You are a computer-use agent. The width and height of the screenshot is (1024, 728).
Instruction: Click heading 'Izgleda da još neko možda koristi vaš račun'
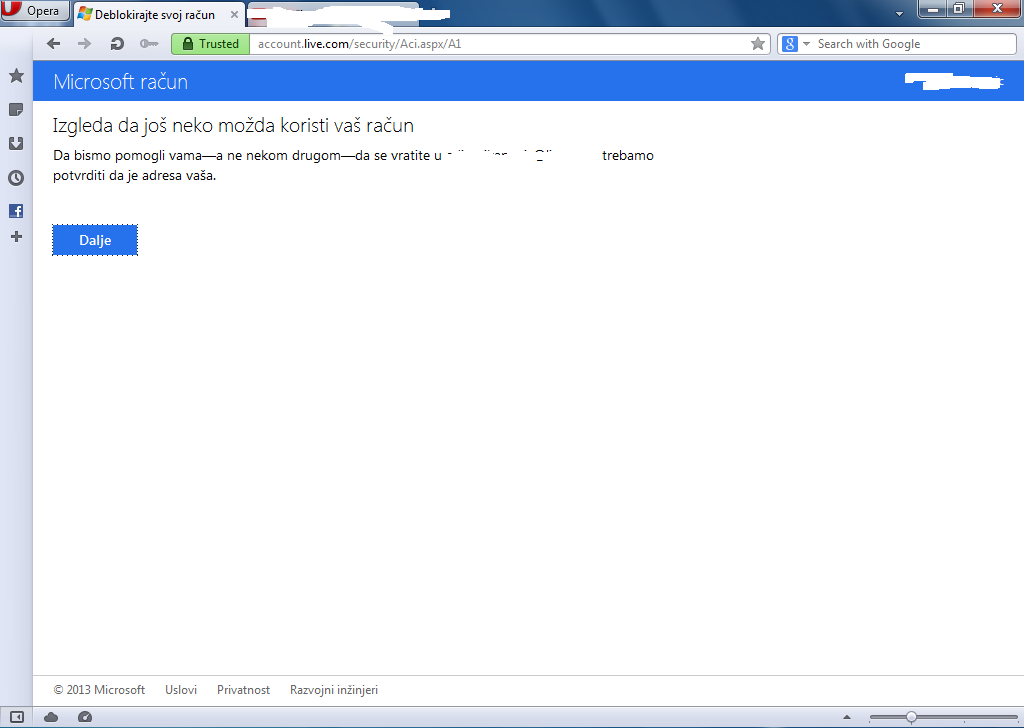coord(233,125)
